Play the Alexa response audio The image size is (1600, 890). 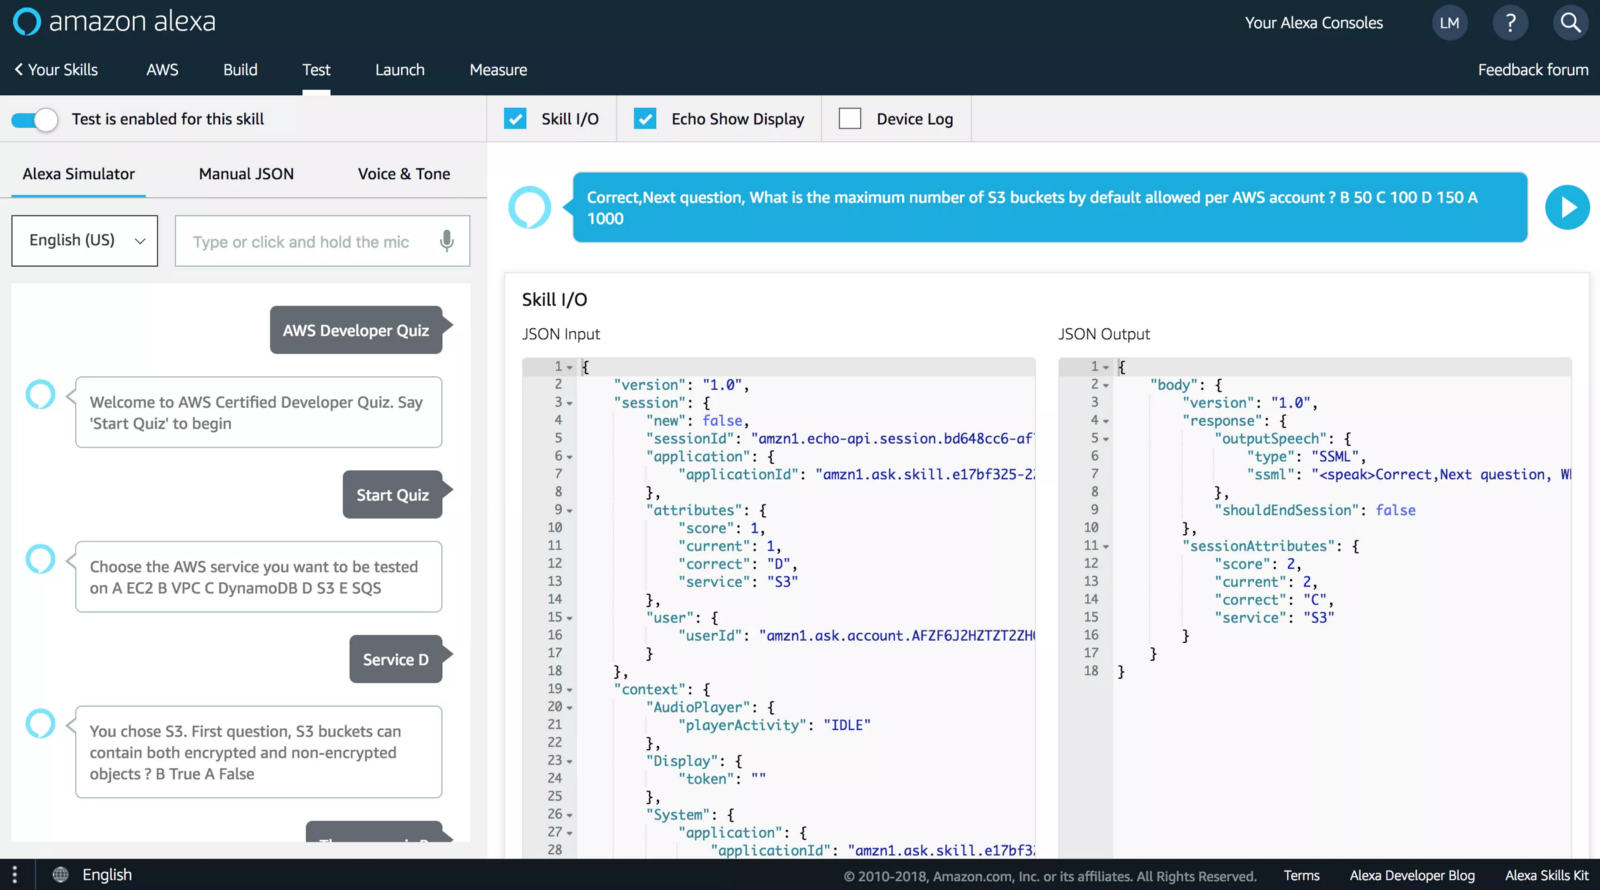[x=1566, y=208]
